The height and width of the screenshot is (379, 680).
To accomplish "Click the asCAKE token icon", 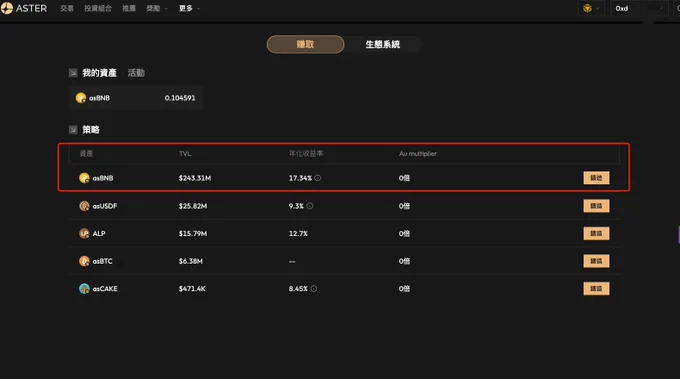I will [84, 288].
